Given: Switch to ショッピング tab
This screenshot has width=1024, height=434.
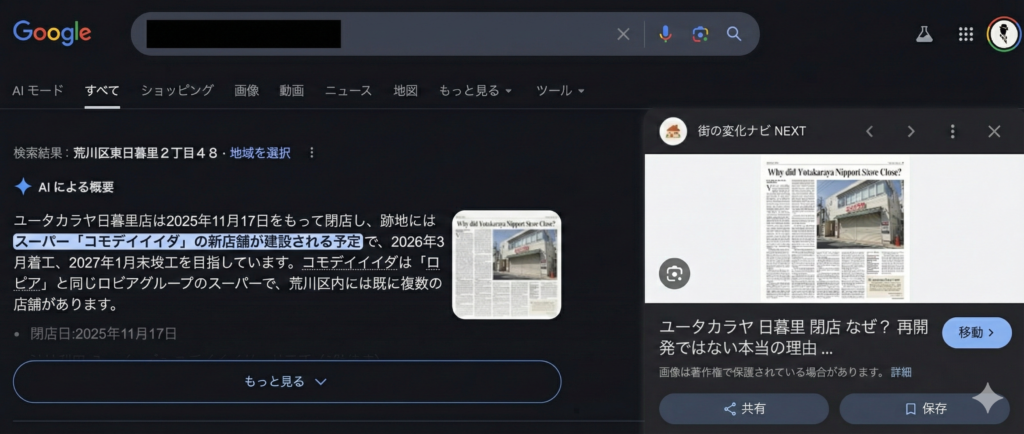Looking at the screenshot, I should (x=177, y=90).
